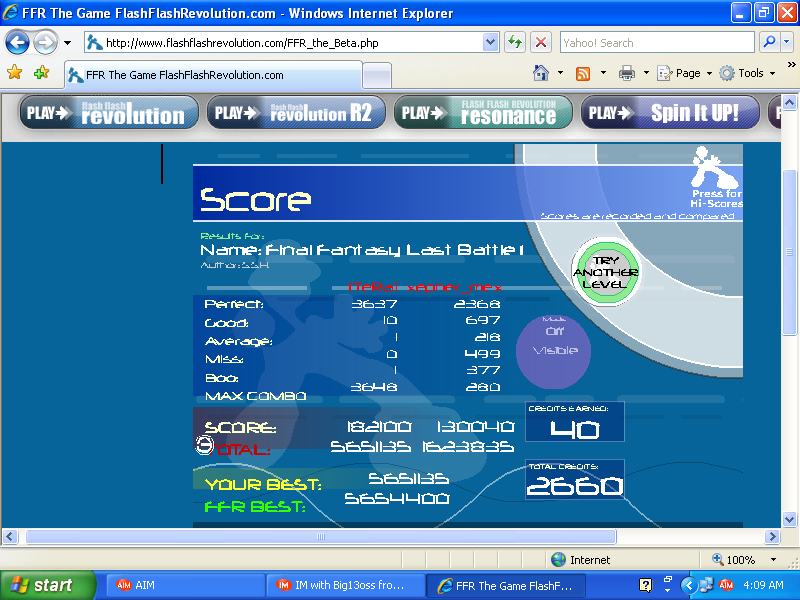Viewport: 800px width, 600px height.
Task: Open the search provider dropdown arrow
Action: point(787,43)
